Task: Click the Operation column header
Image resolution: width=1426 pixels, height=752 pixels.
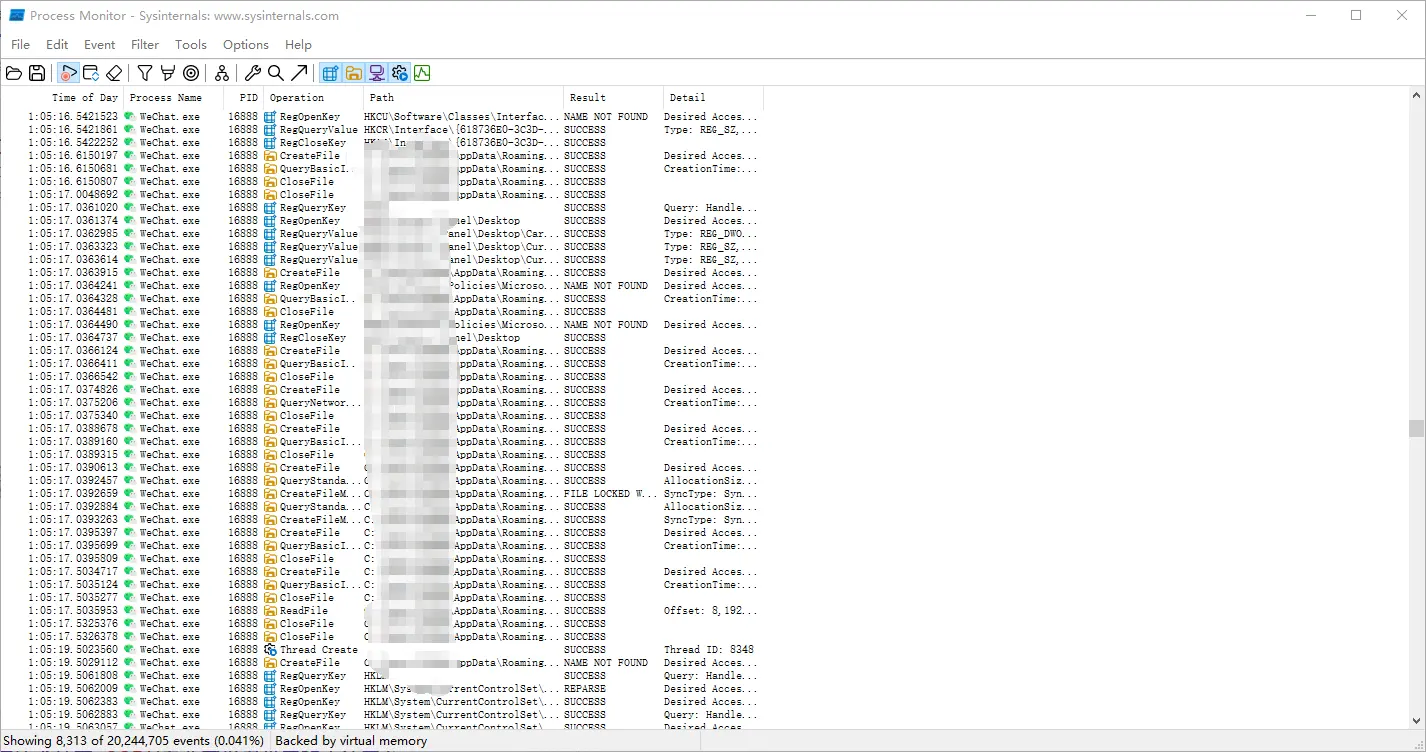Action: (297, 98)
